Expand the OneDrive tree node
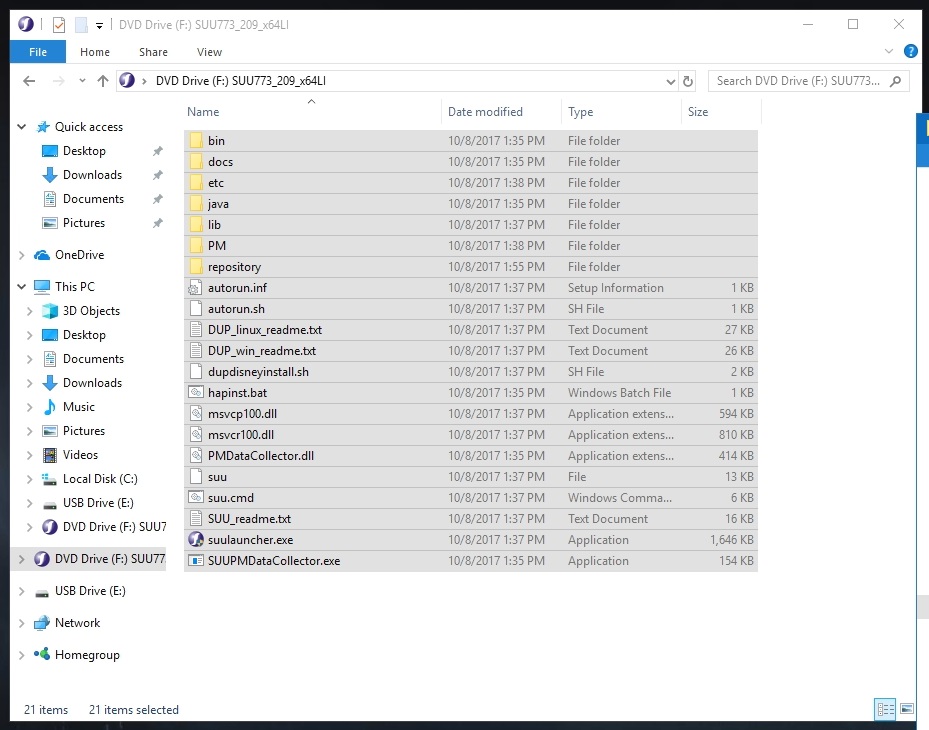Image resolution: width=929 pixels, height=730 pixels. pos(22,255)
